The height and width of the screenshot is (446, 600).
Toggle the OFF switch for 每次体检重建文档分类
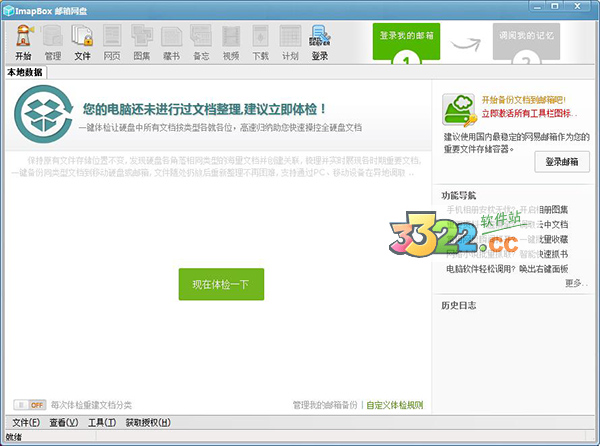pos(30,405)
